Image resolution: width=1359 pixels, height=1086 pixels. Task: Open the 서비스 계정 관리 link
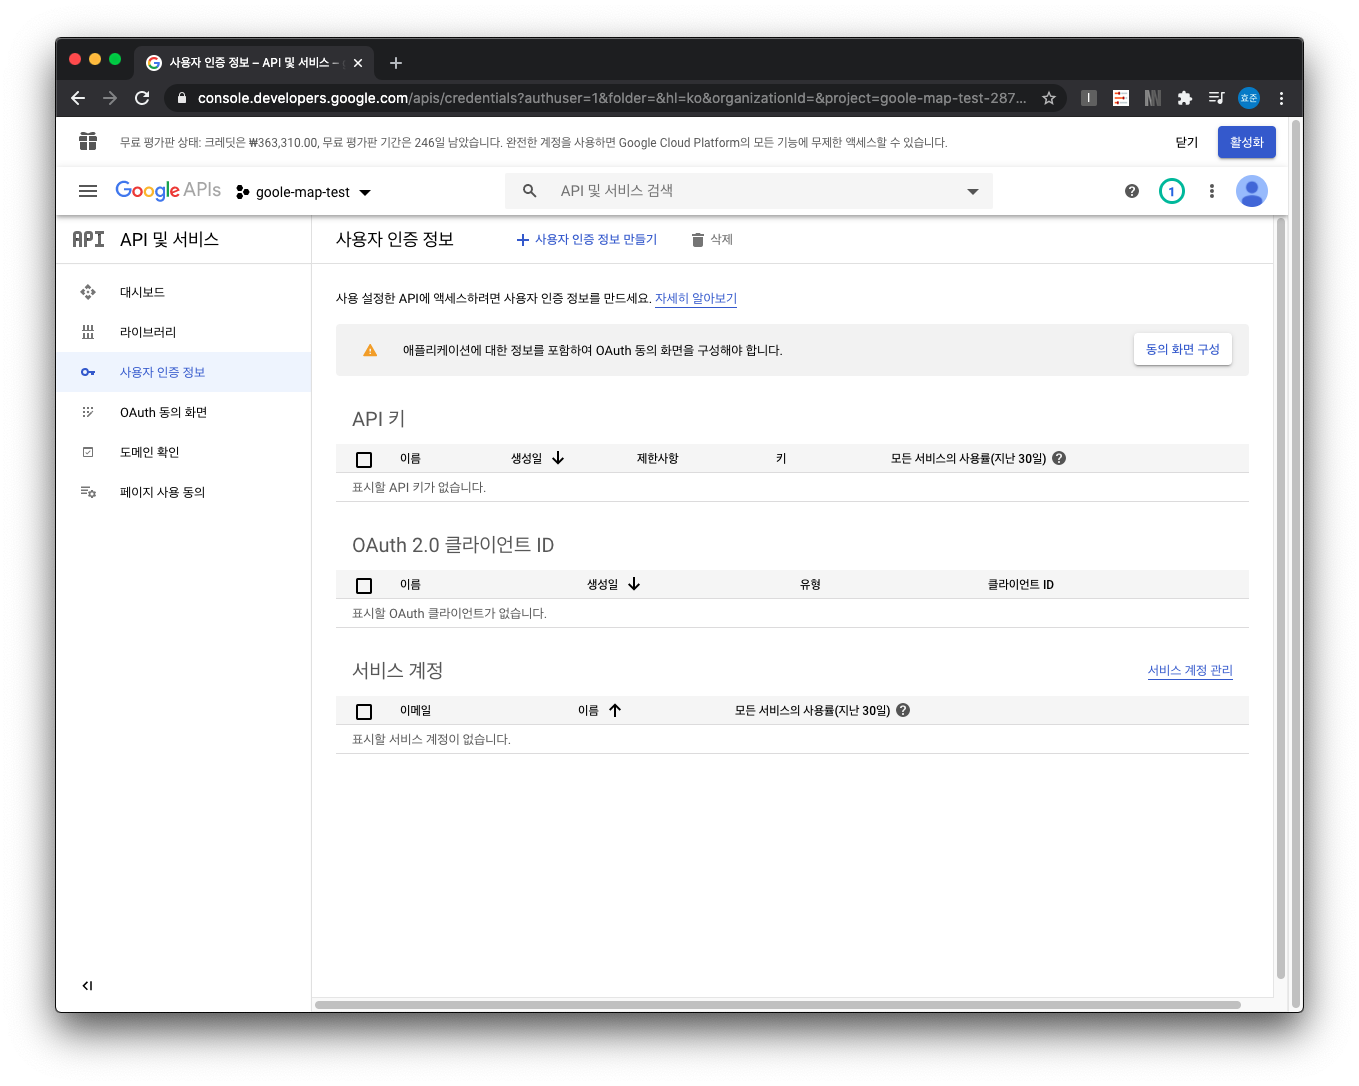[x=1190, y=670]
